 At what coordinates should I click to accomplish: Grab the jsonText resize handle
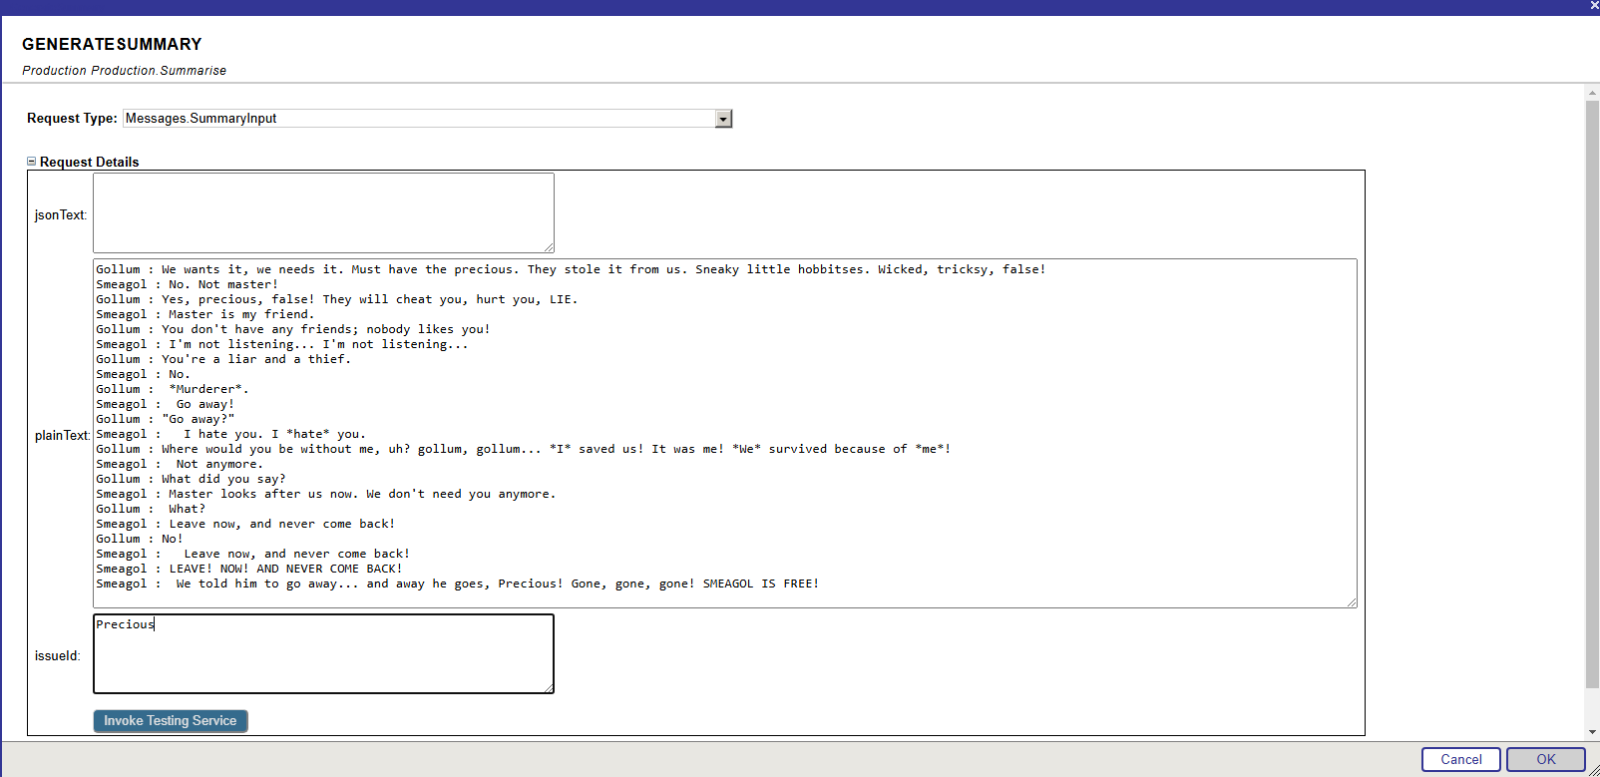point(549,247)
